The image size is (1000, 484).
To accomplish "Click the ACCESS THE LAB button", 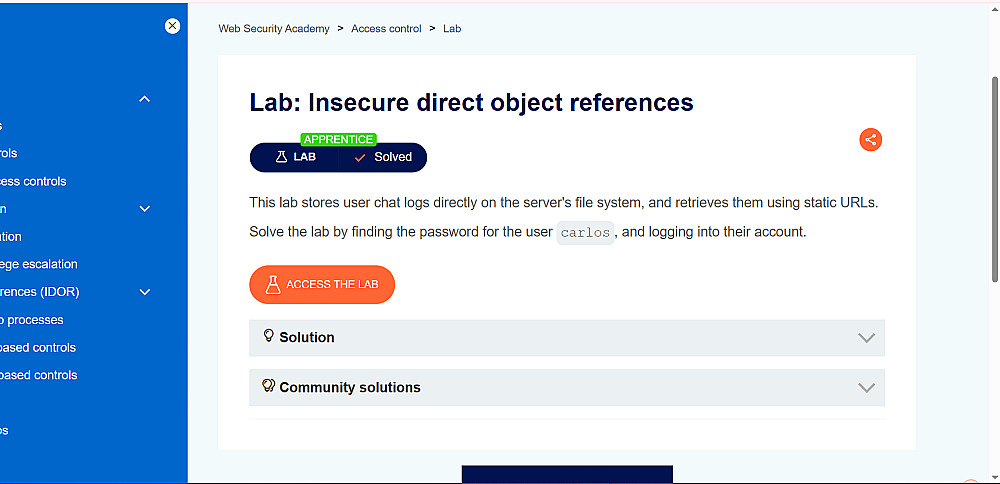I will pyautogui.click(x=322, y=284).
